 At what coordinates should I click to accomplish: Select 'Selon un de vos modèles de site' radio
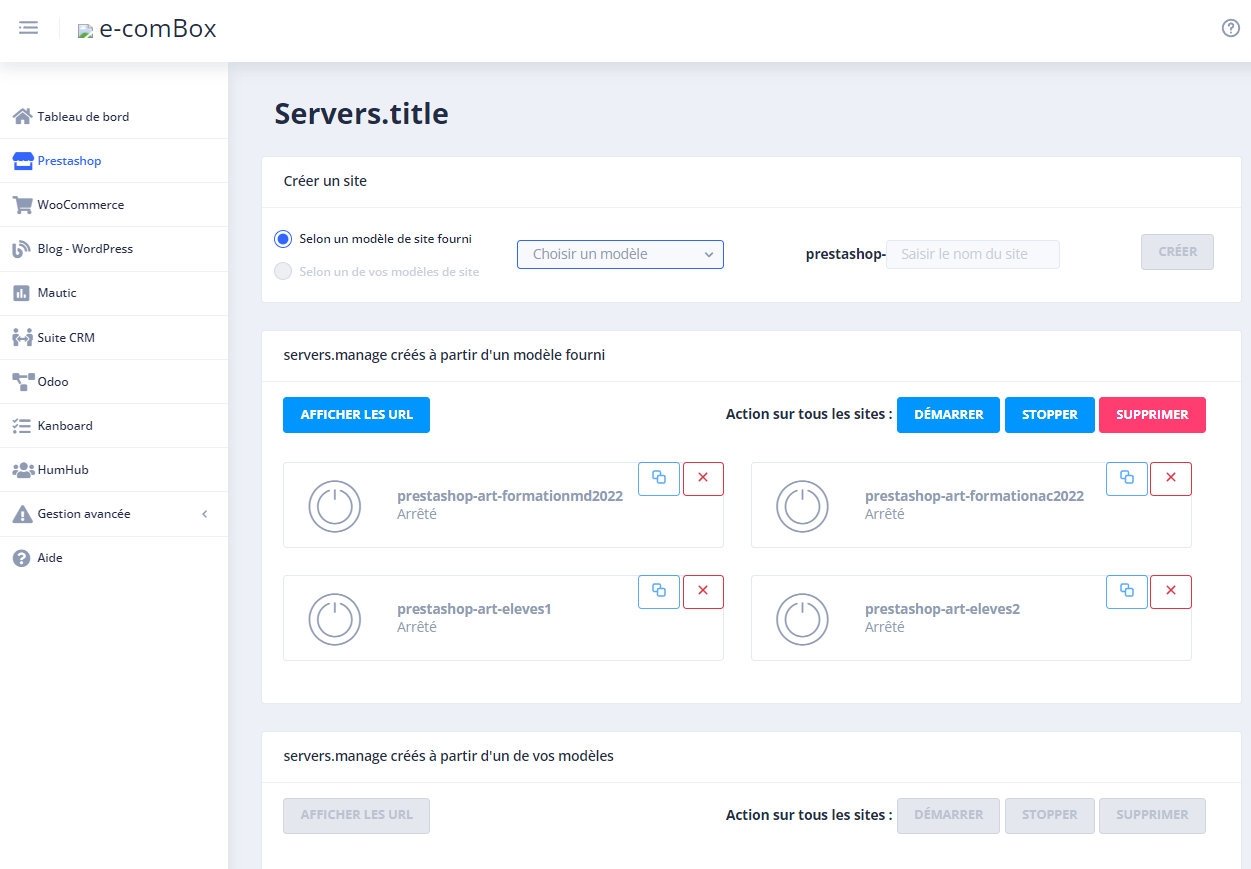pos(283,271)
